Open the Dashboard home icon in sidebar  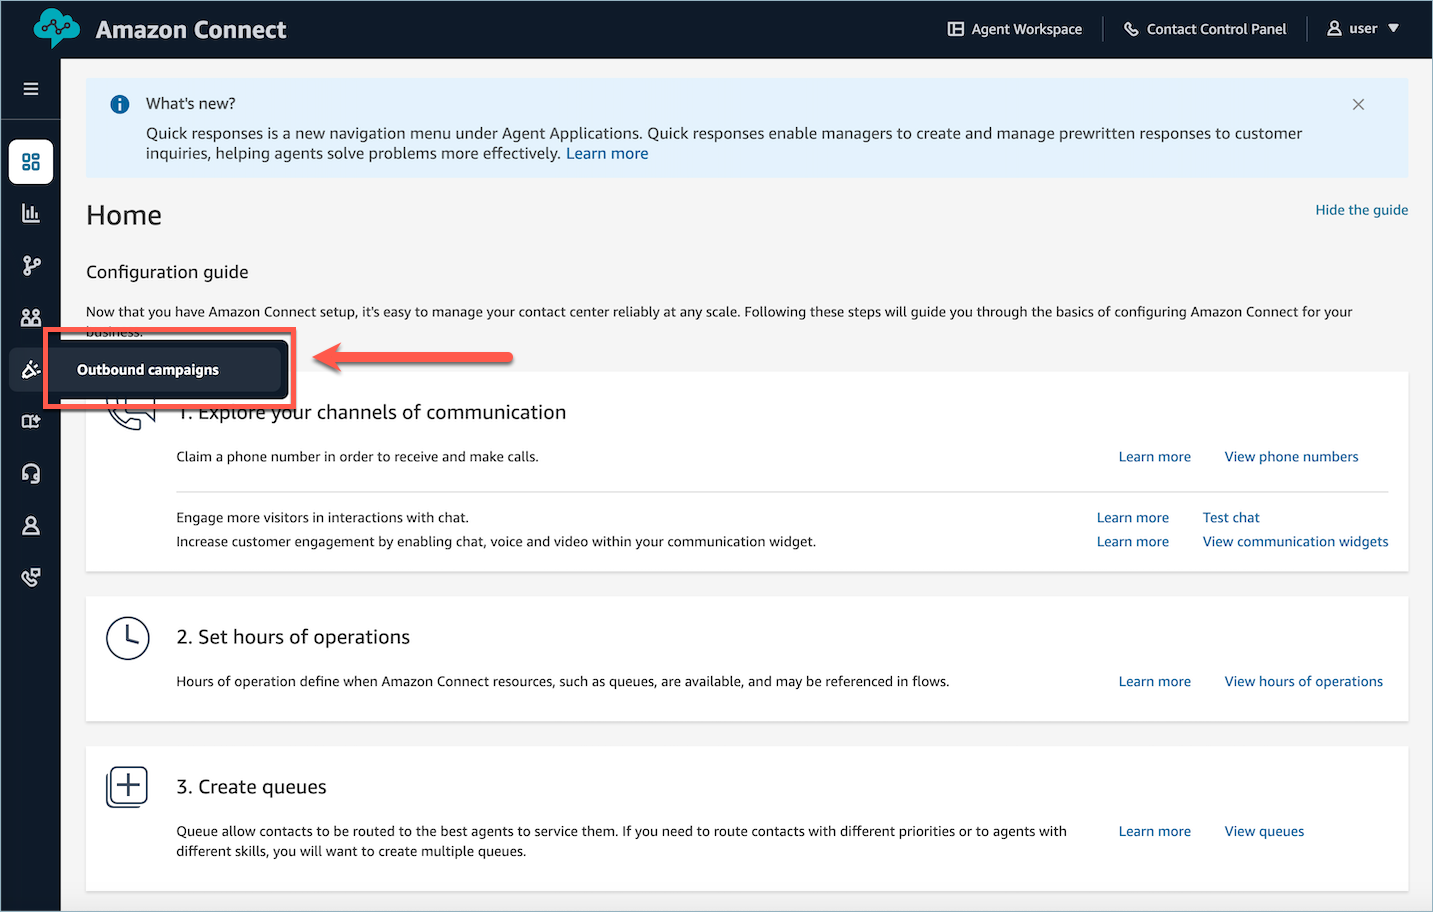pyautogui.click(x=31, y=161)
